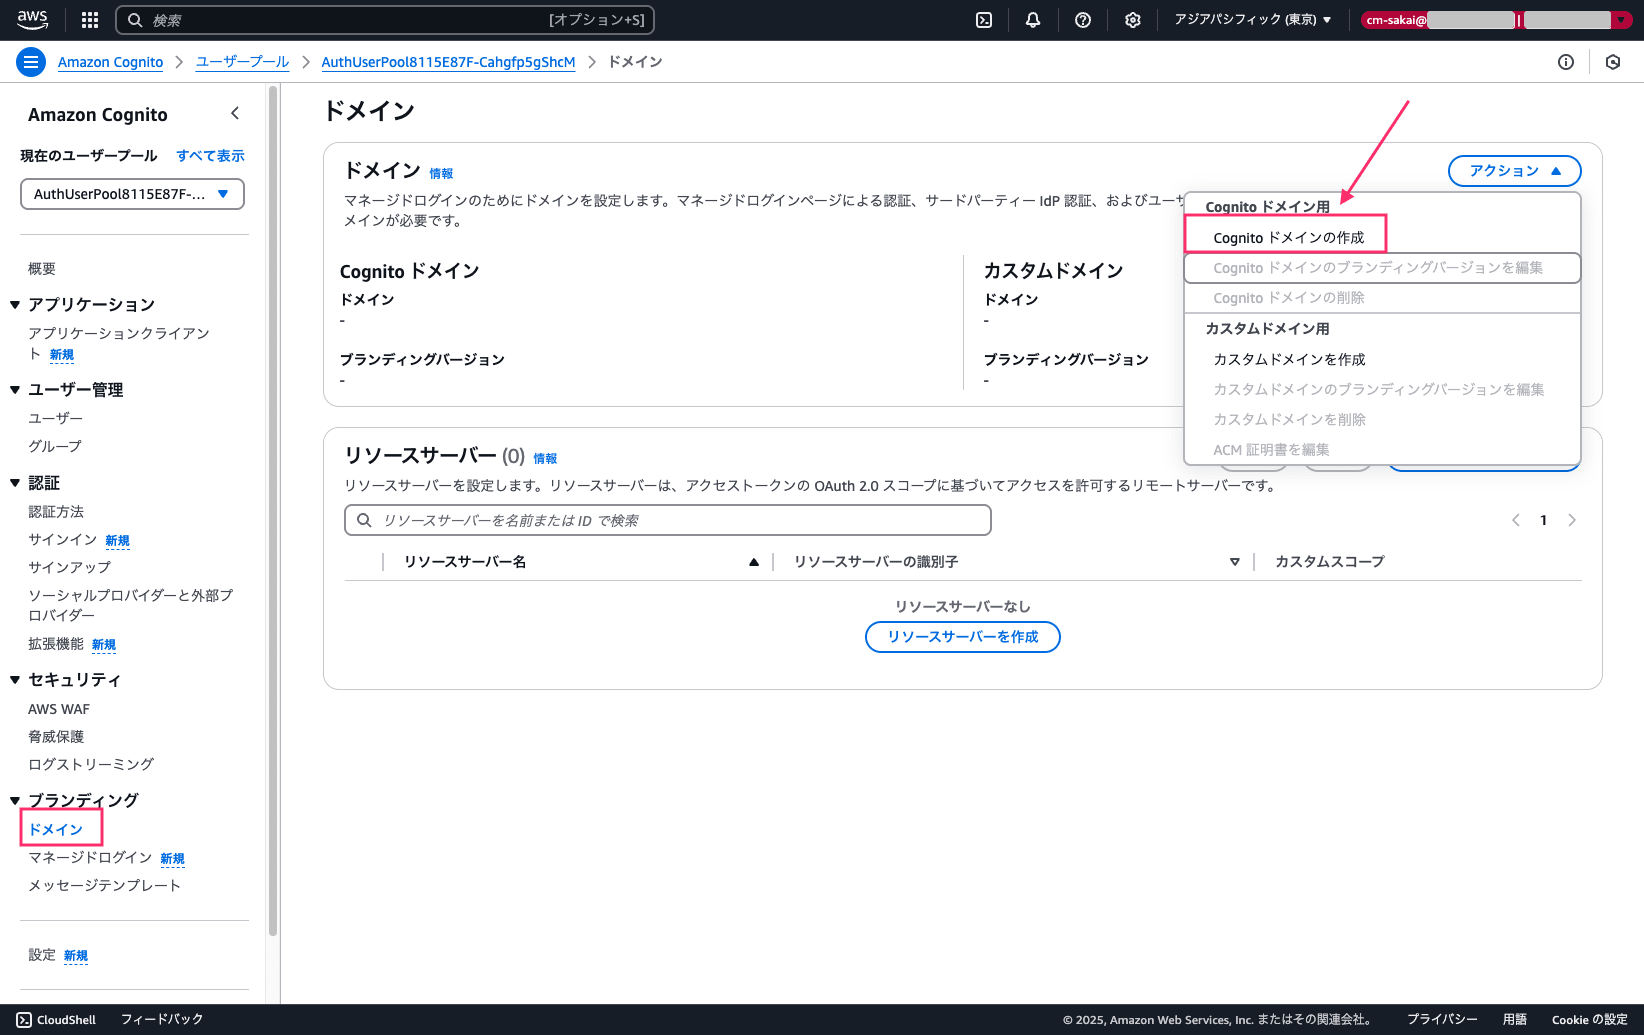Sort by リソースサーバーの識別子 arrow
This screenshot has height=1035, width=1644.
tap(1235, 562)
